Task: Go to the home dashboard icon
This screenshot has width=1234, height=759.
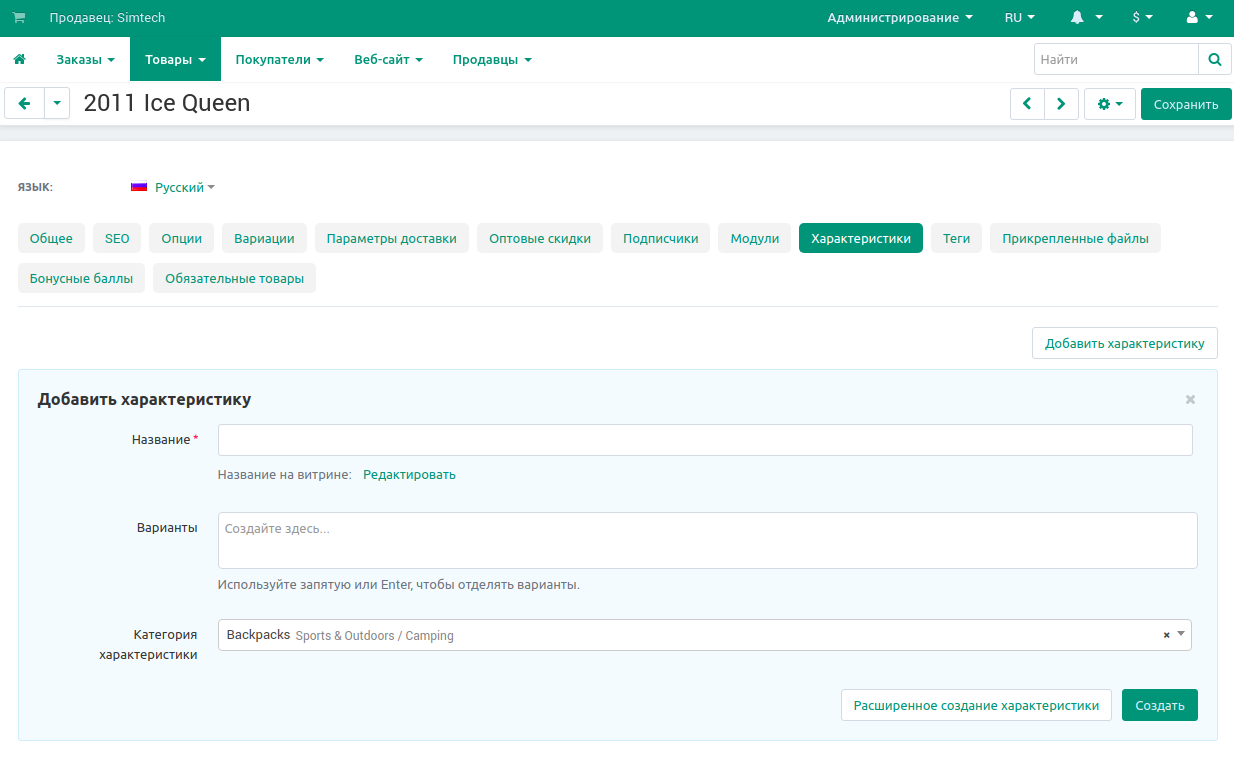Action: pyautogui.click(x=19, y=60)
